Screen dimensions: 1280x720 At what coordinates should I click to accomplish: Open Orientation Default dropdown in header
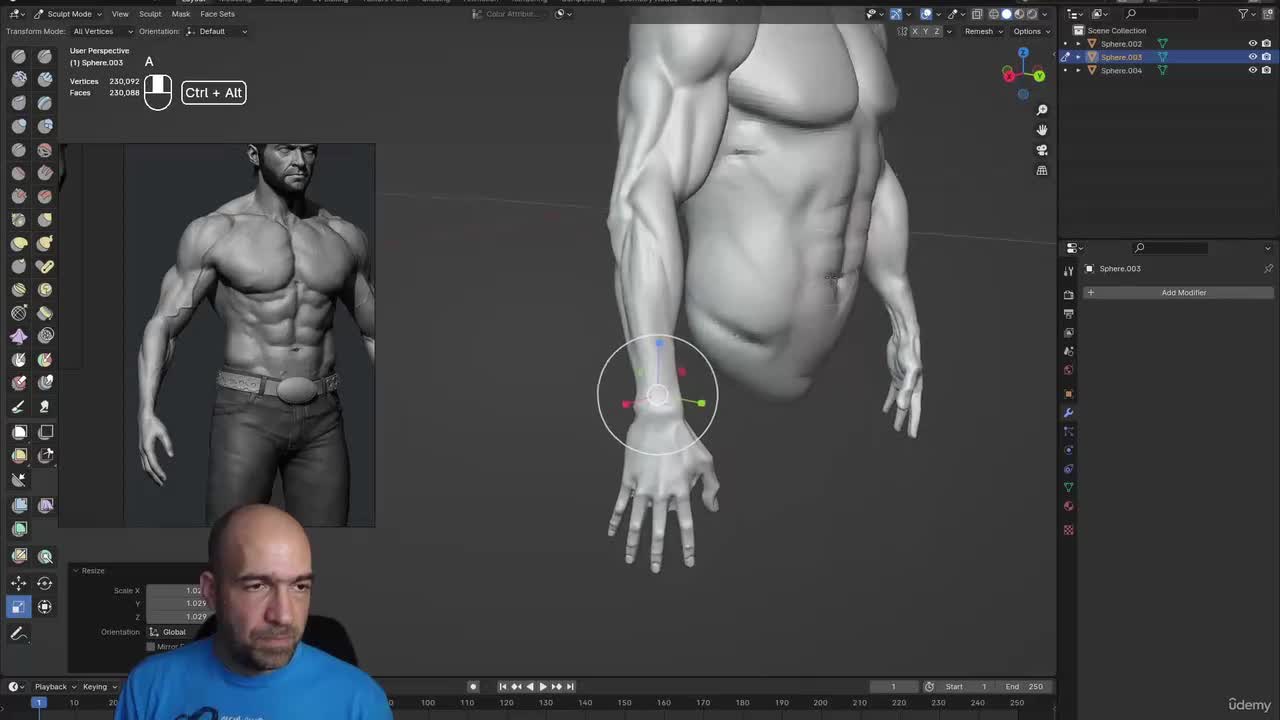pos(217,31)
